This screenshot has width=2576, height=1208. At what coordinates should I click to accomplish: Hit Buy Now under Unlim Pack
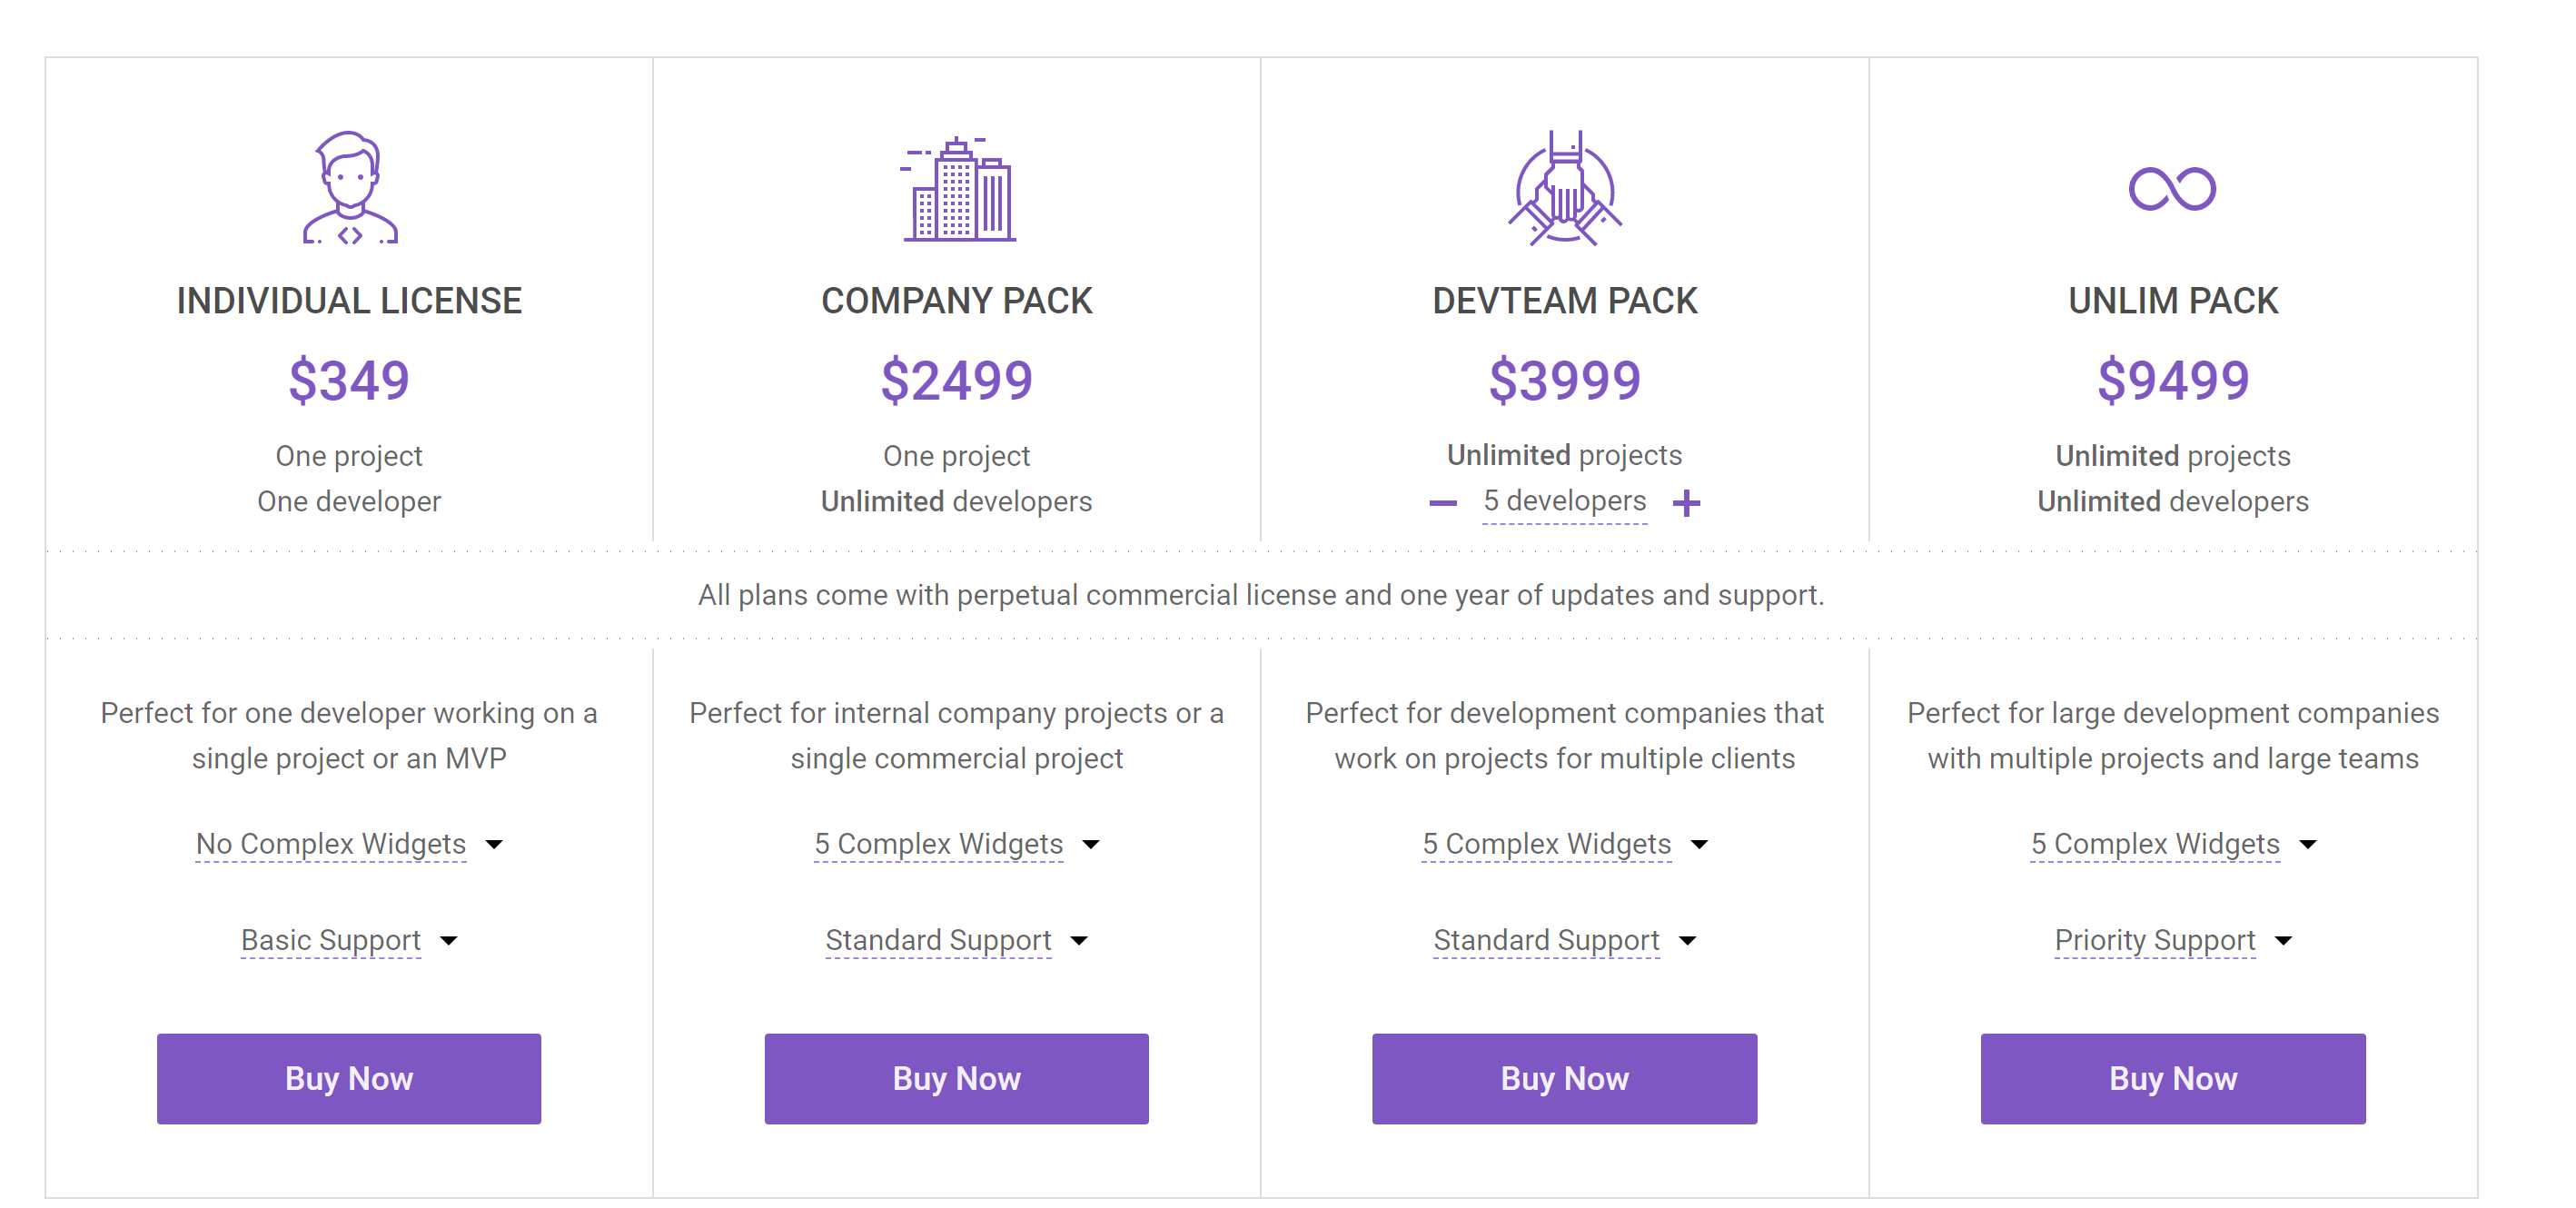coord(2172,1078)
